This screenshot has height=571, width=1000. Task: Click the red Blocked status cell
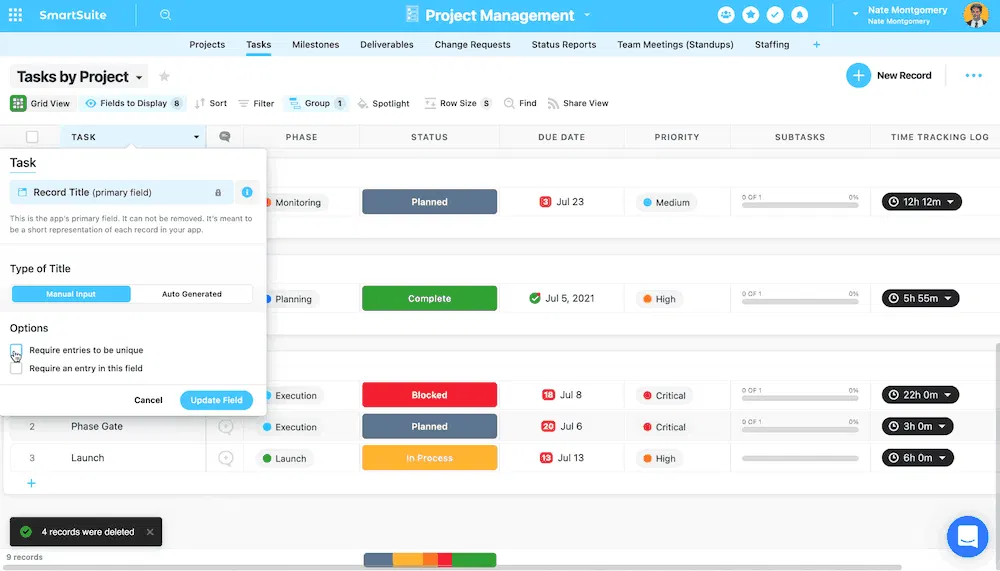[429, 395]
